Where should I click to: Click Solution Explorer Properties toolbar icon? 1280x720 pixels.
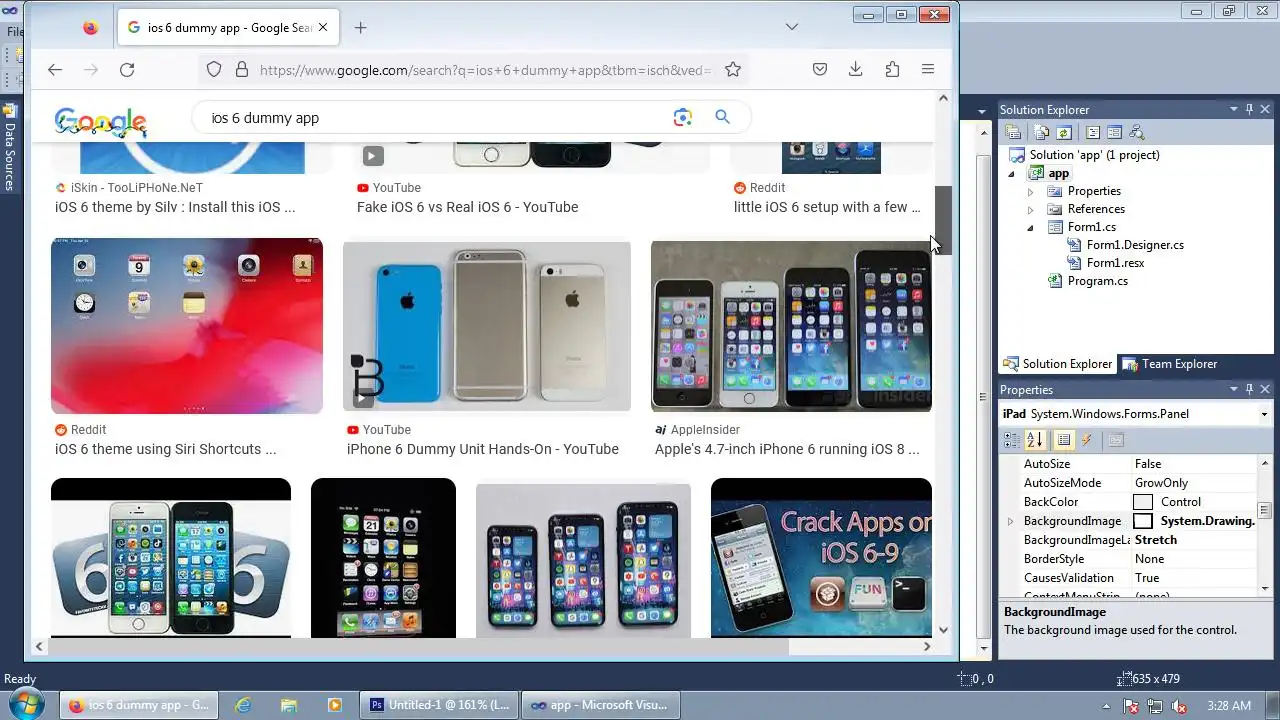point(1013,132)
